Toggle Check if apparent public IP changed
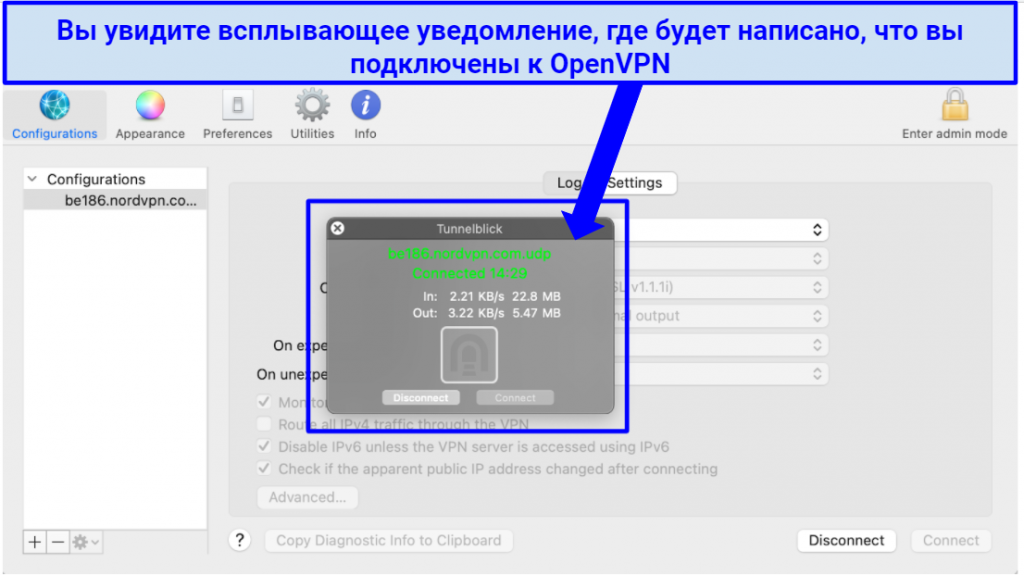The image size is (1024, 576). [x=264, y=469]
